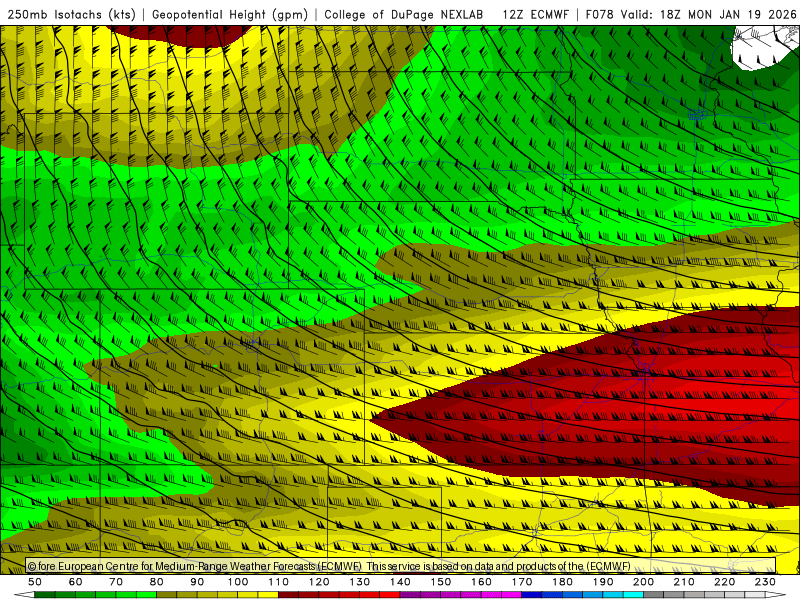Click the 180 label on the color scale

[x=563, y=582]
